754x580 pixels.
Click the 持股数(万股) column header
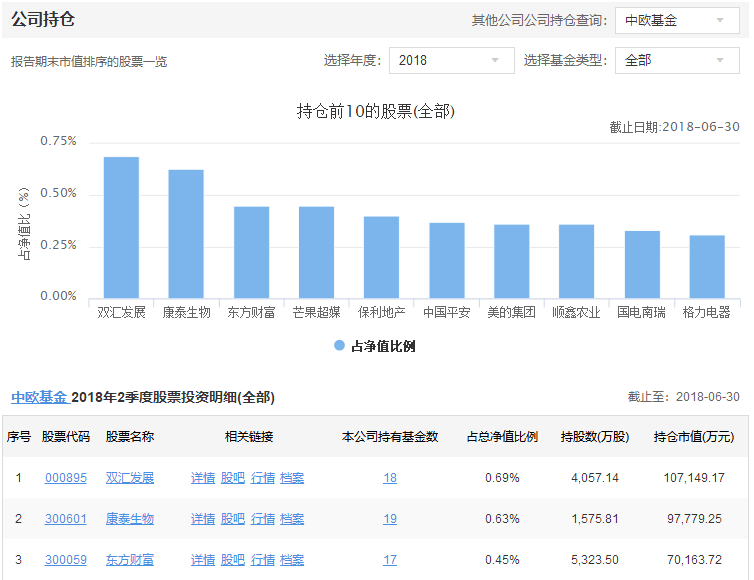tap(595, 437)
